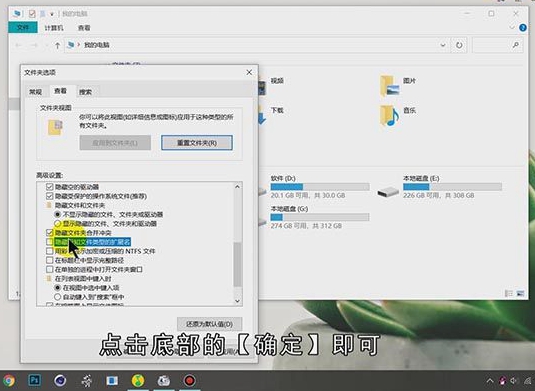Viewport: 535px width, 391px height.
Task: Click the advanced settings scrollbar thumb
Action: (x=237, y=264)
